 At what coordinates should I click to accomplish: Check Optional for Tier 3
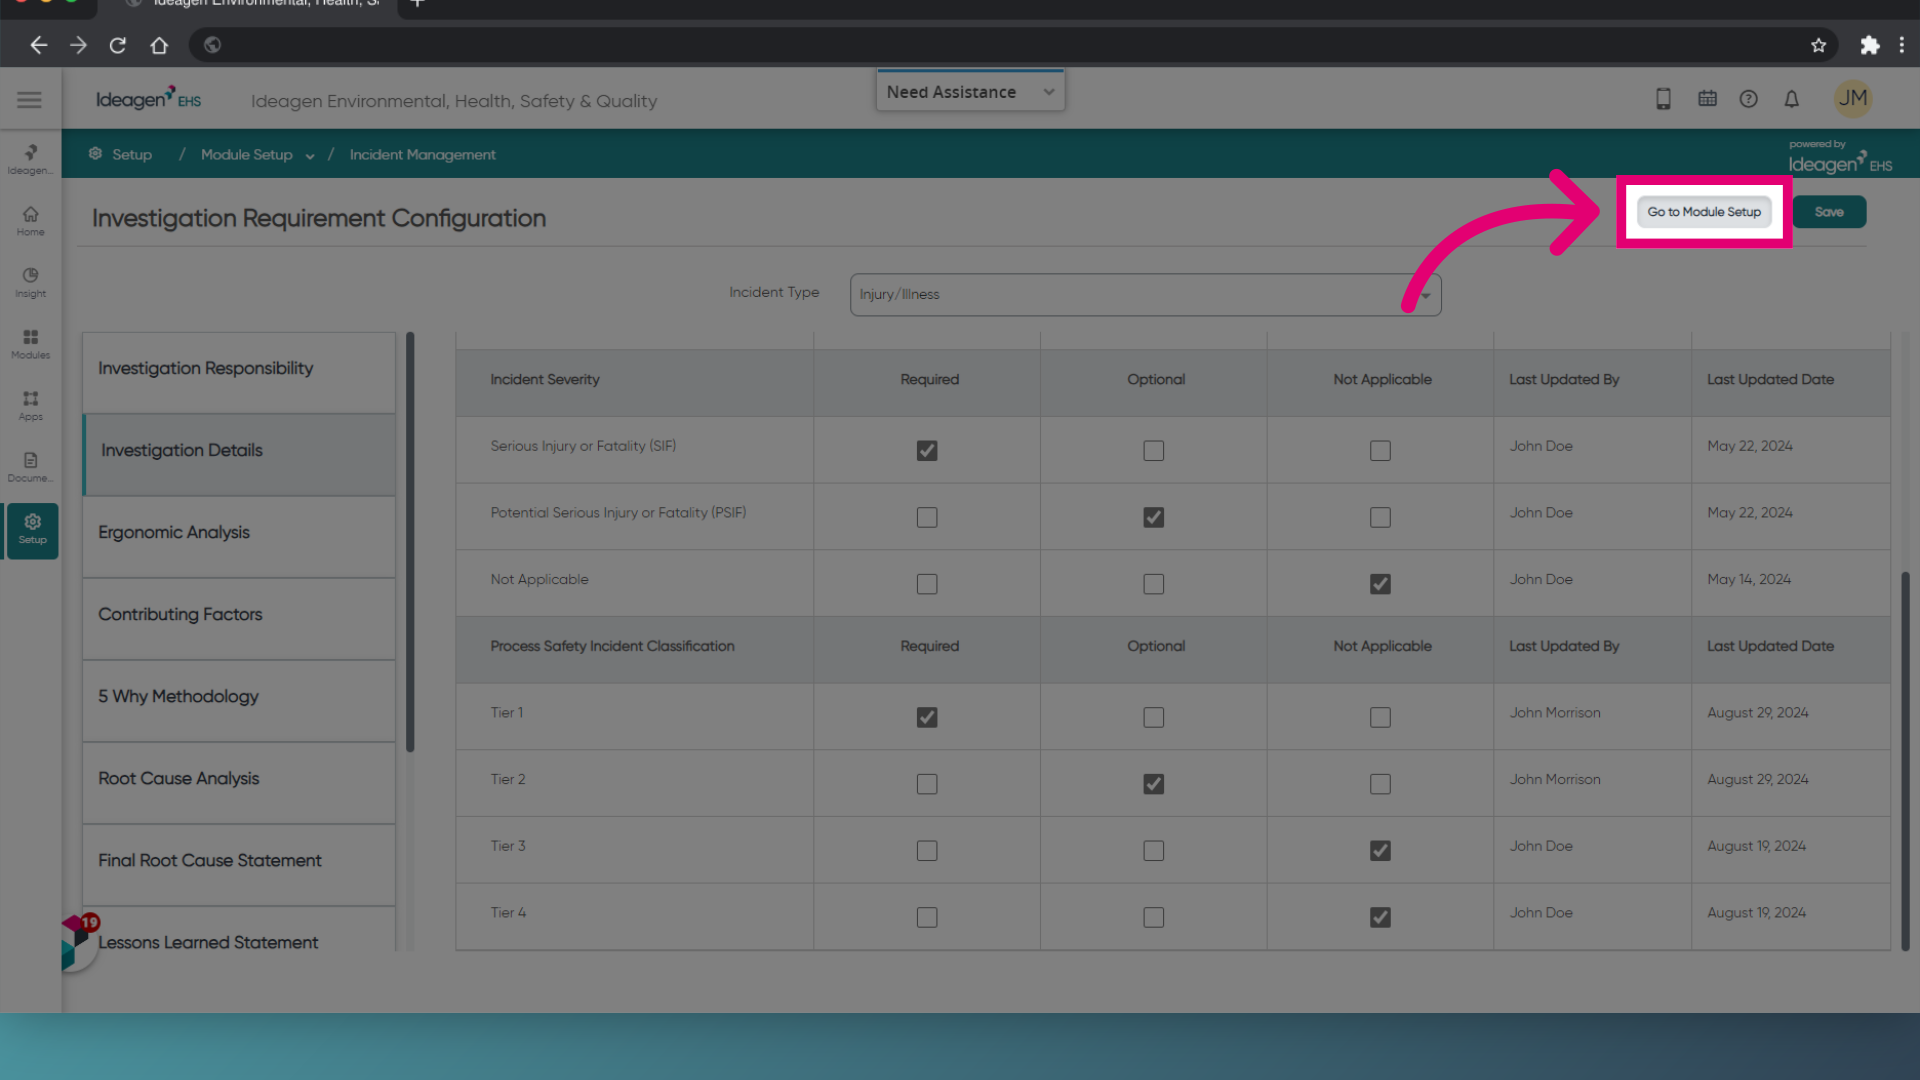click(1154, 851)
